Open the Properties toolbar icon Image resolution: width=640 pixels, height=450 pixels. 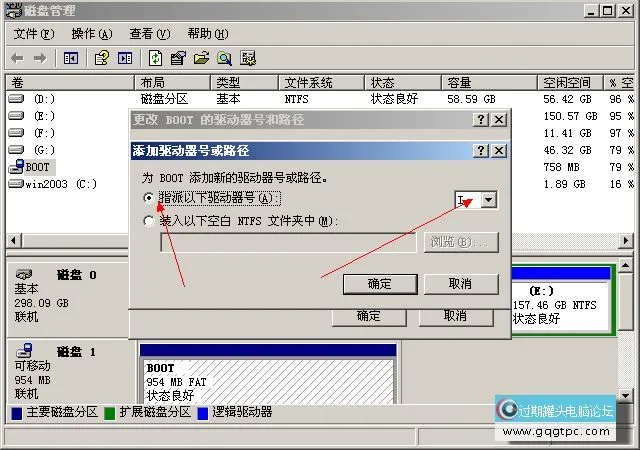pyautogui.click(x=178, y=58)
